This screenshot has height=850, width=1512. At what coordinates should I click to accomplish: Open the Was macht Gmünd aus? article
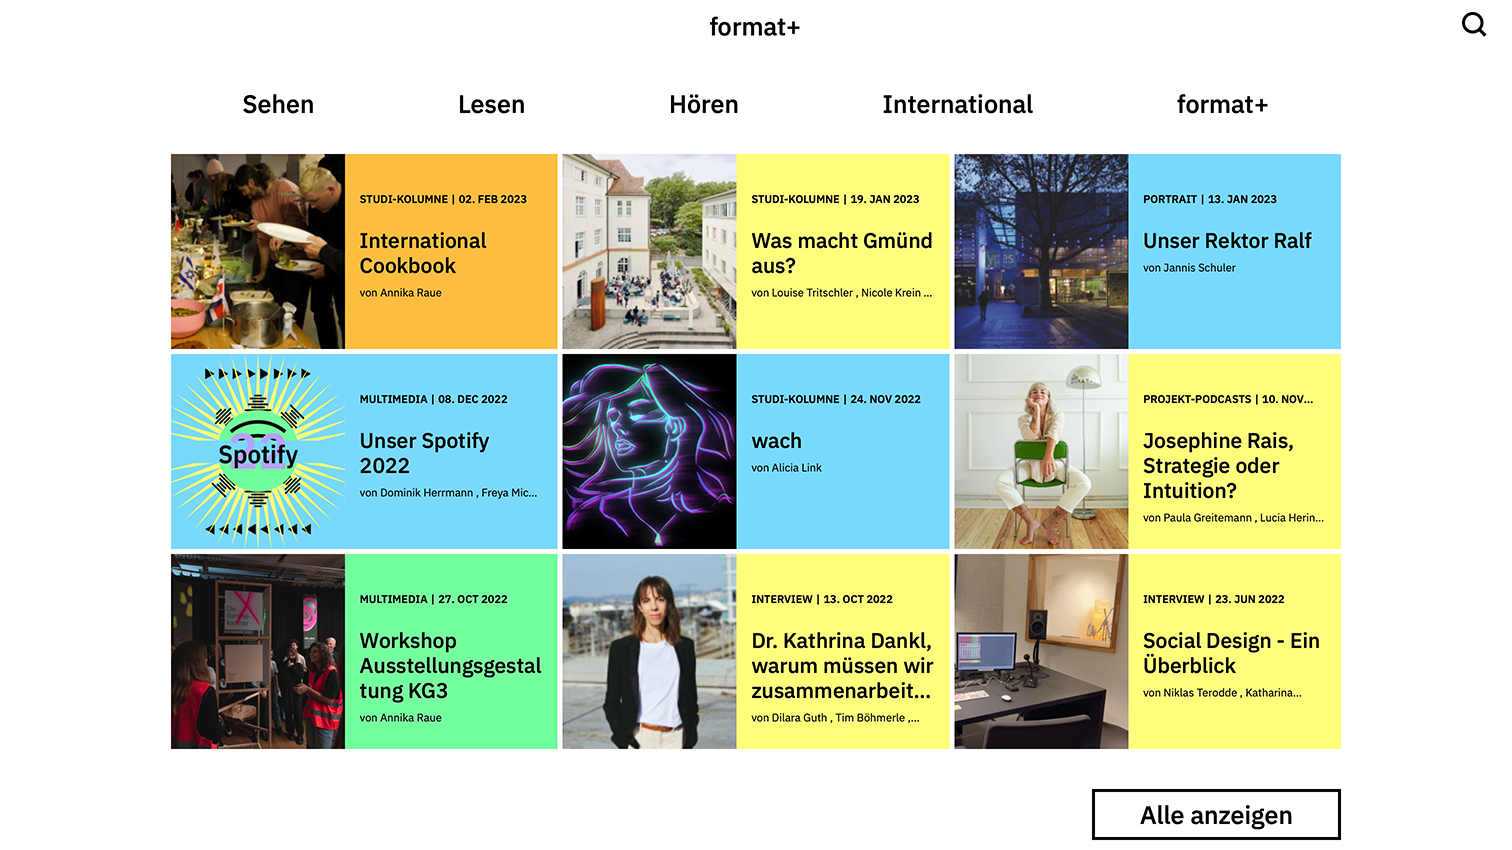[x=842, y=253]
